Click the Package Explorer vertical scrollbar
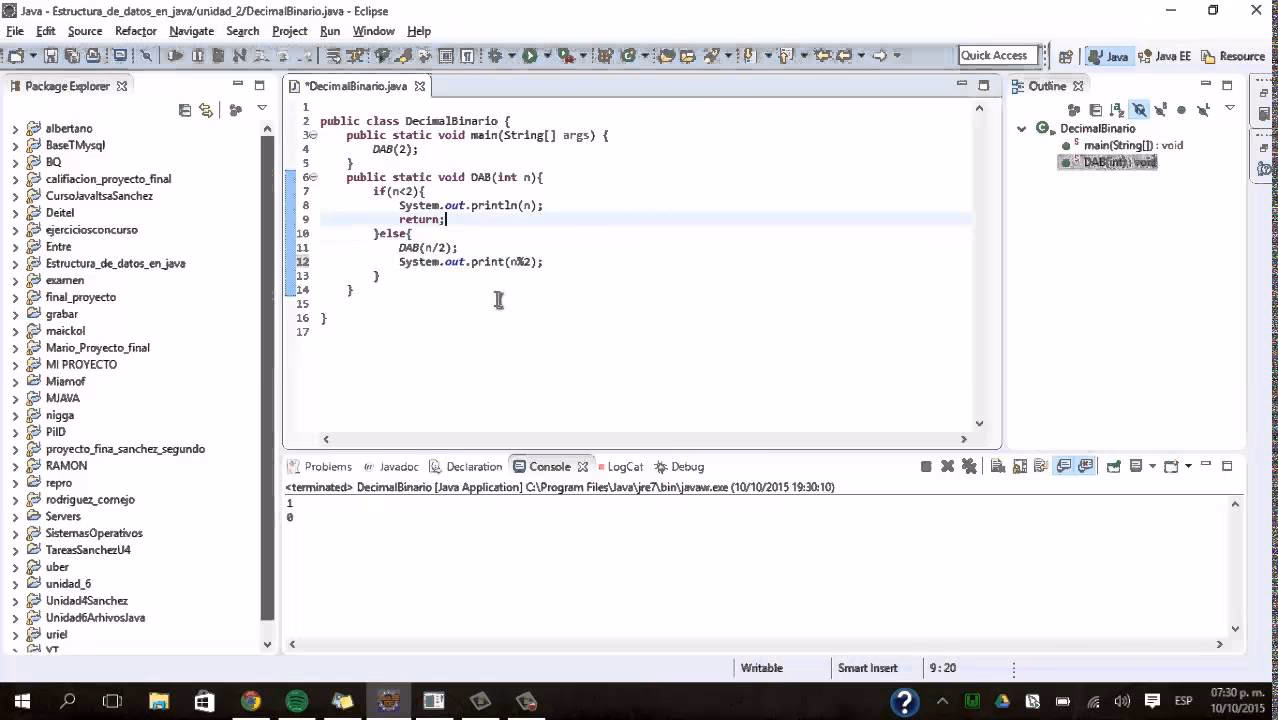 pos(267,380)
